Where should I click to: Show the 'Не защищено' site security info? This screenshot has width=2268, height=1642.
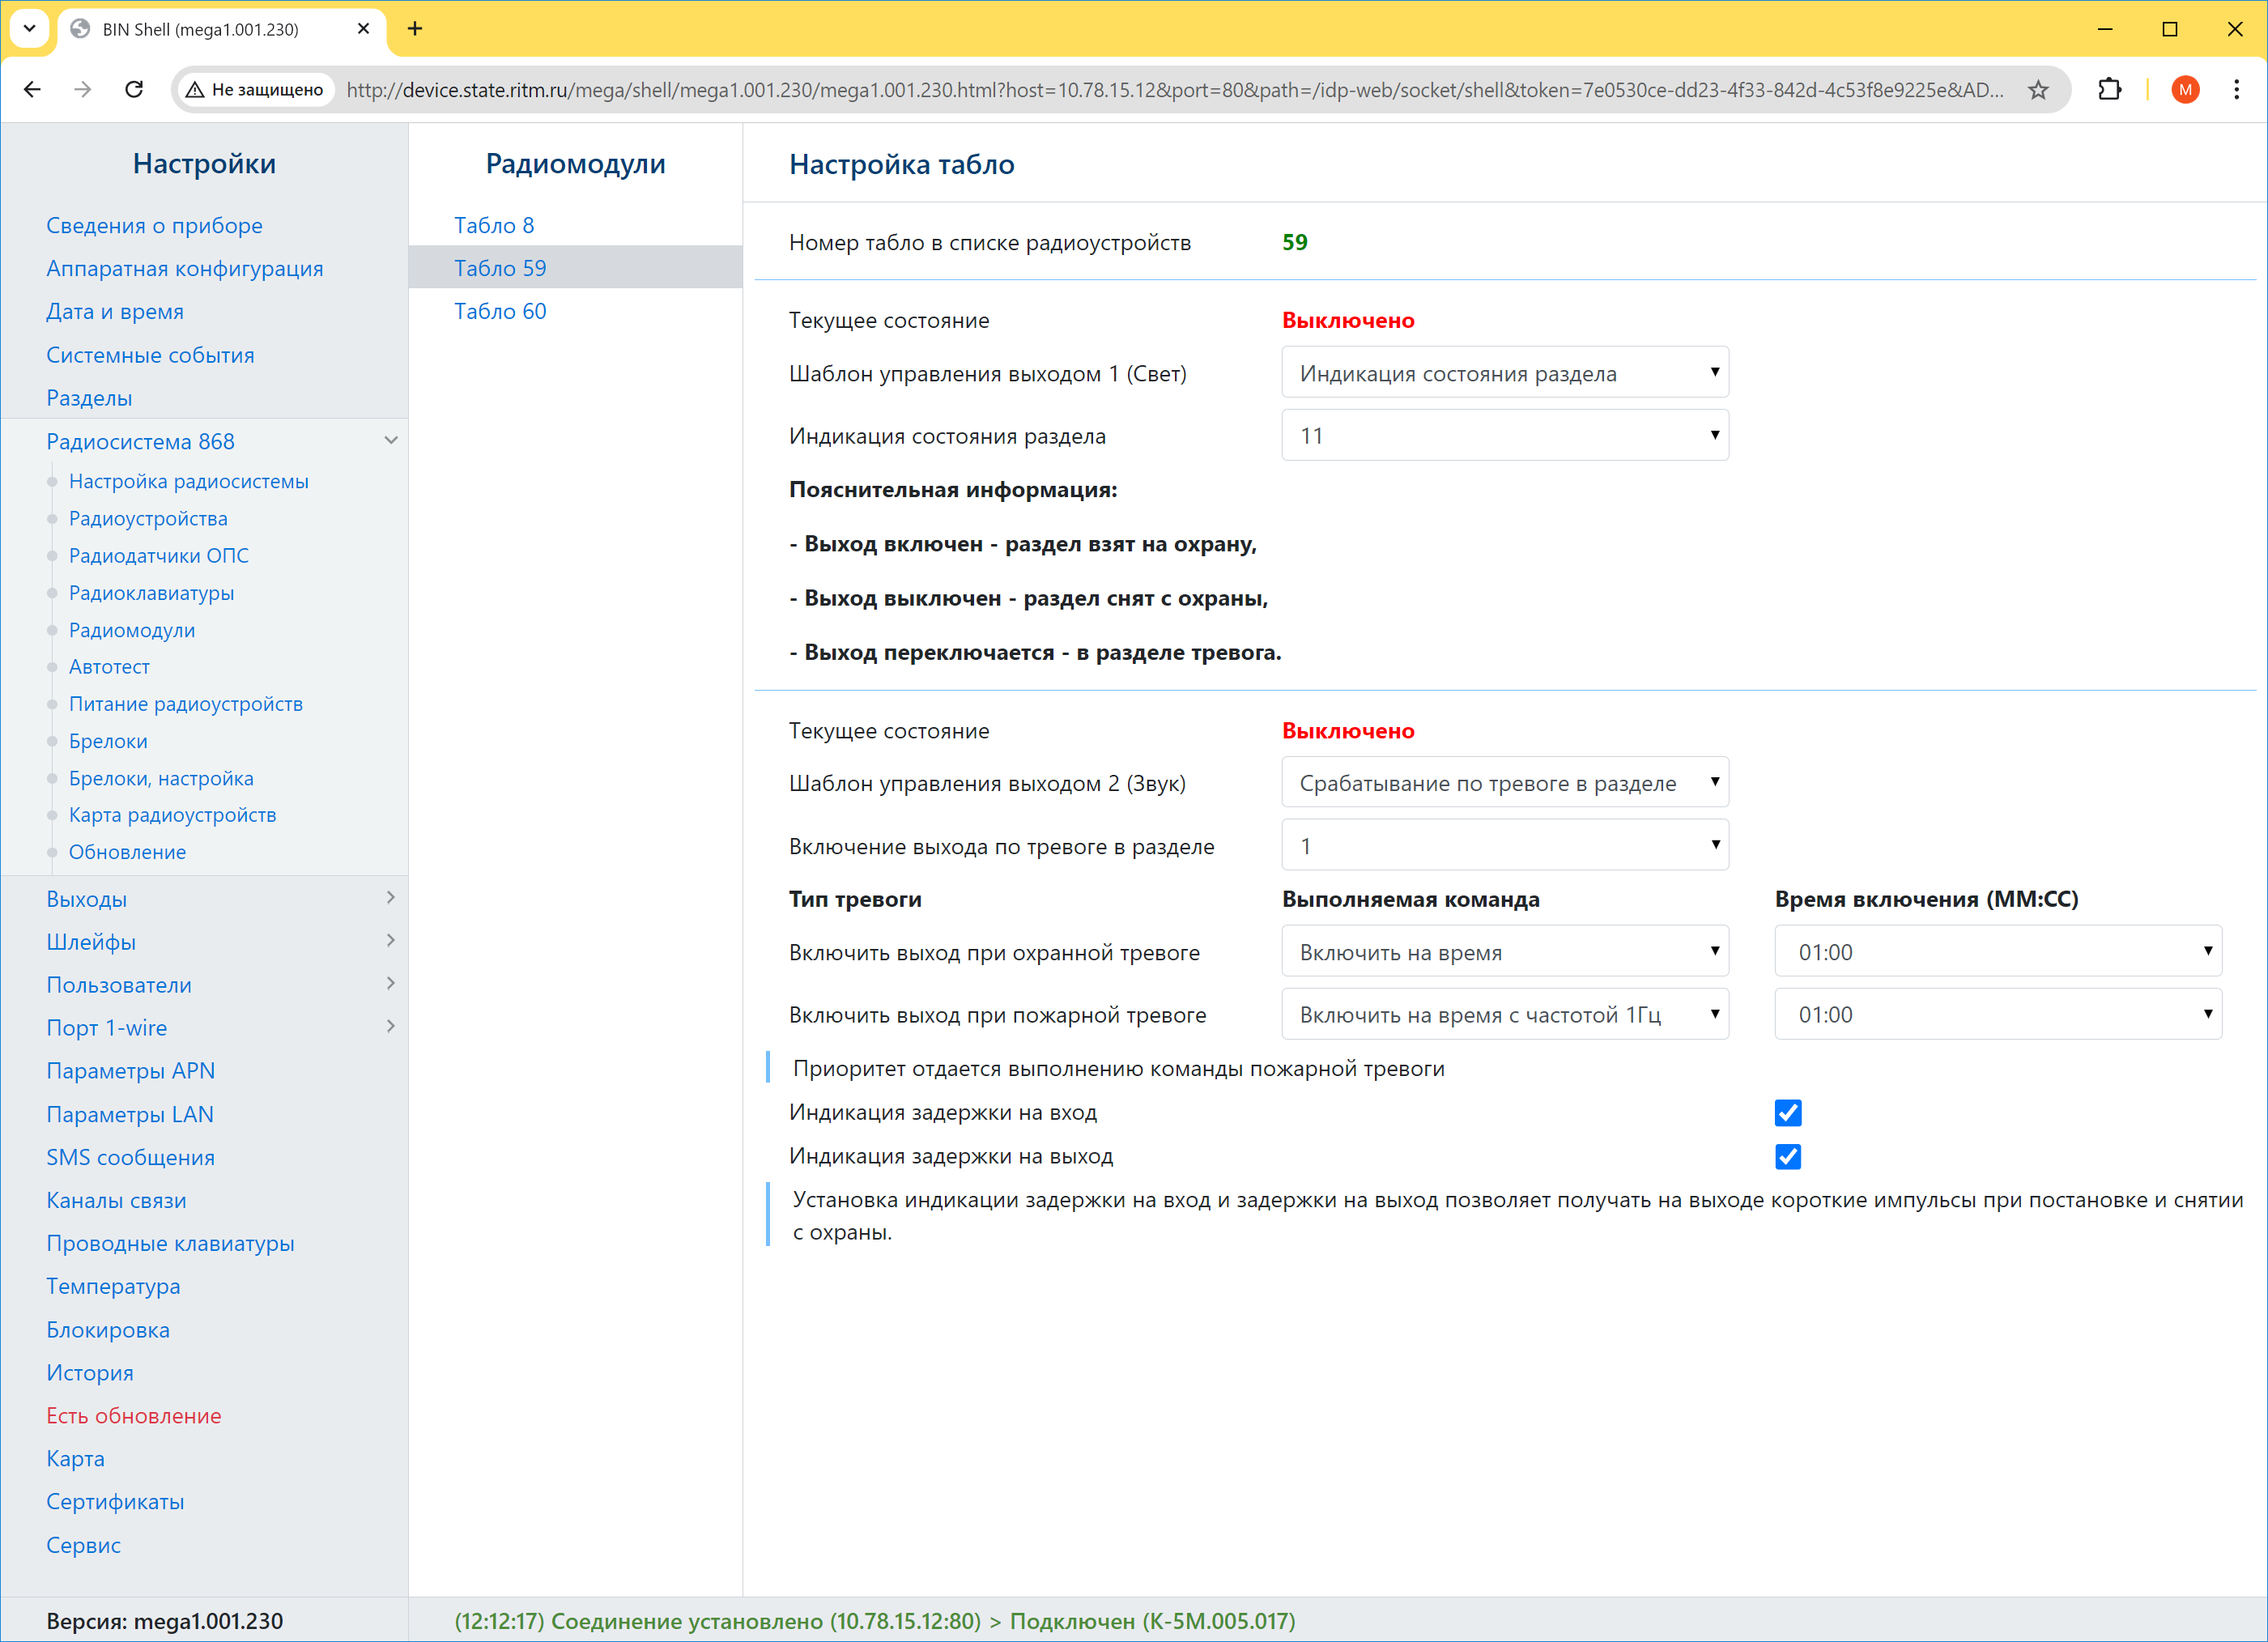coord(256,90)
